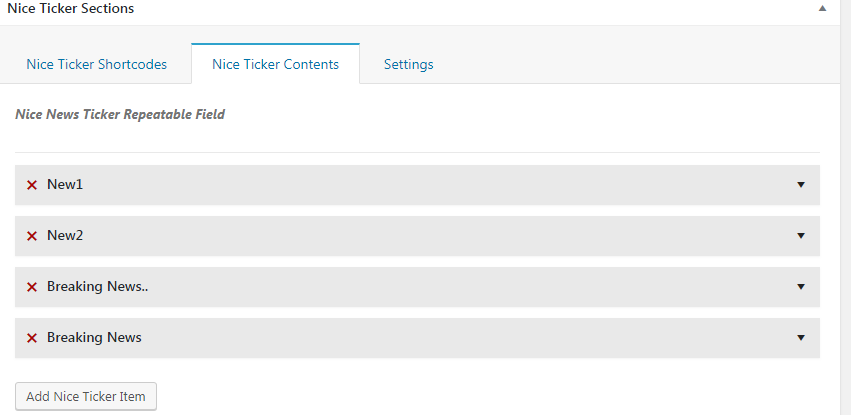Open the arrow on Breaking News without dots
The image size is (851, 415).
point(801,338)
